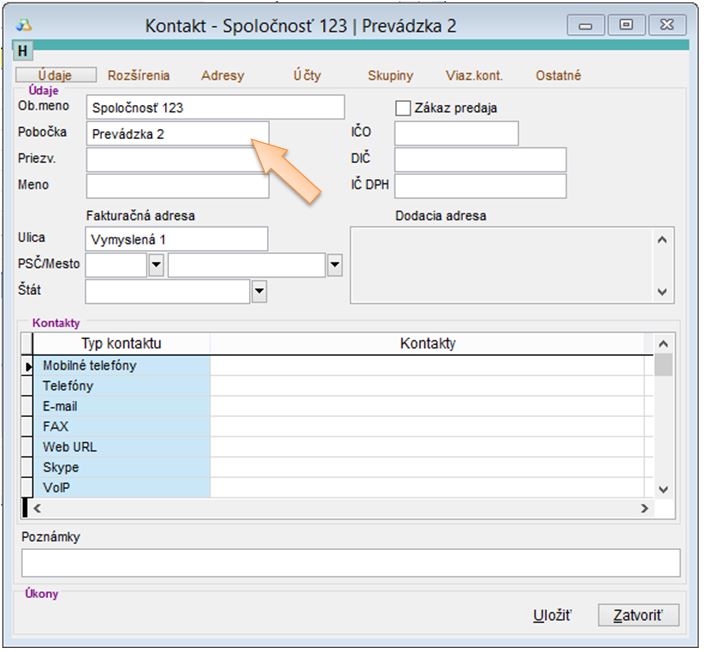Screen dimensions: 704x652
Task: Tick the Zákaz predaja checkbox
Action: point(403,108)
